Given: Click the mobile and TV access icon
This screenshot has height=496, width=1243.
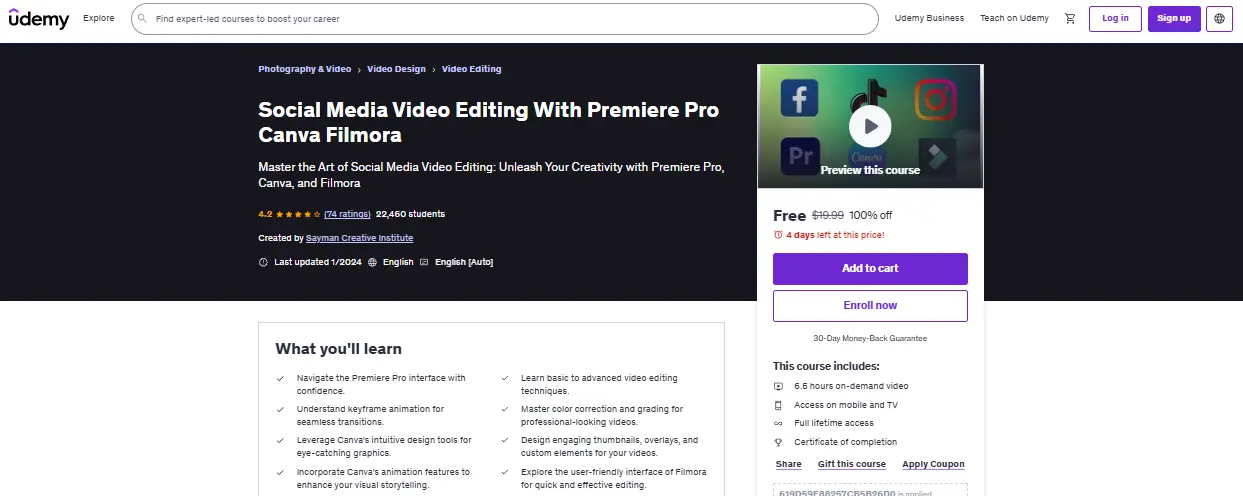Looking at the screenshot, I should [x=779, y=405].
